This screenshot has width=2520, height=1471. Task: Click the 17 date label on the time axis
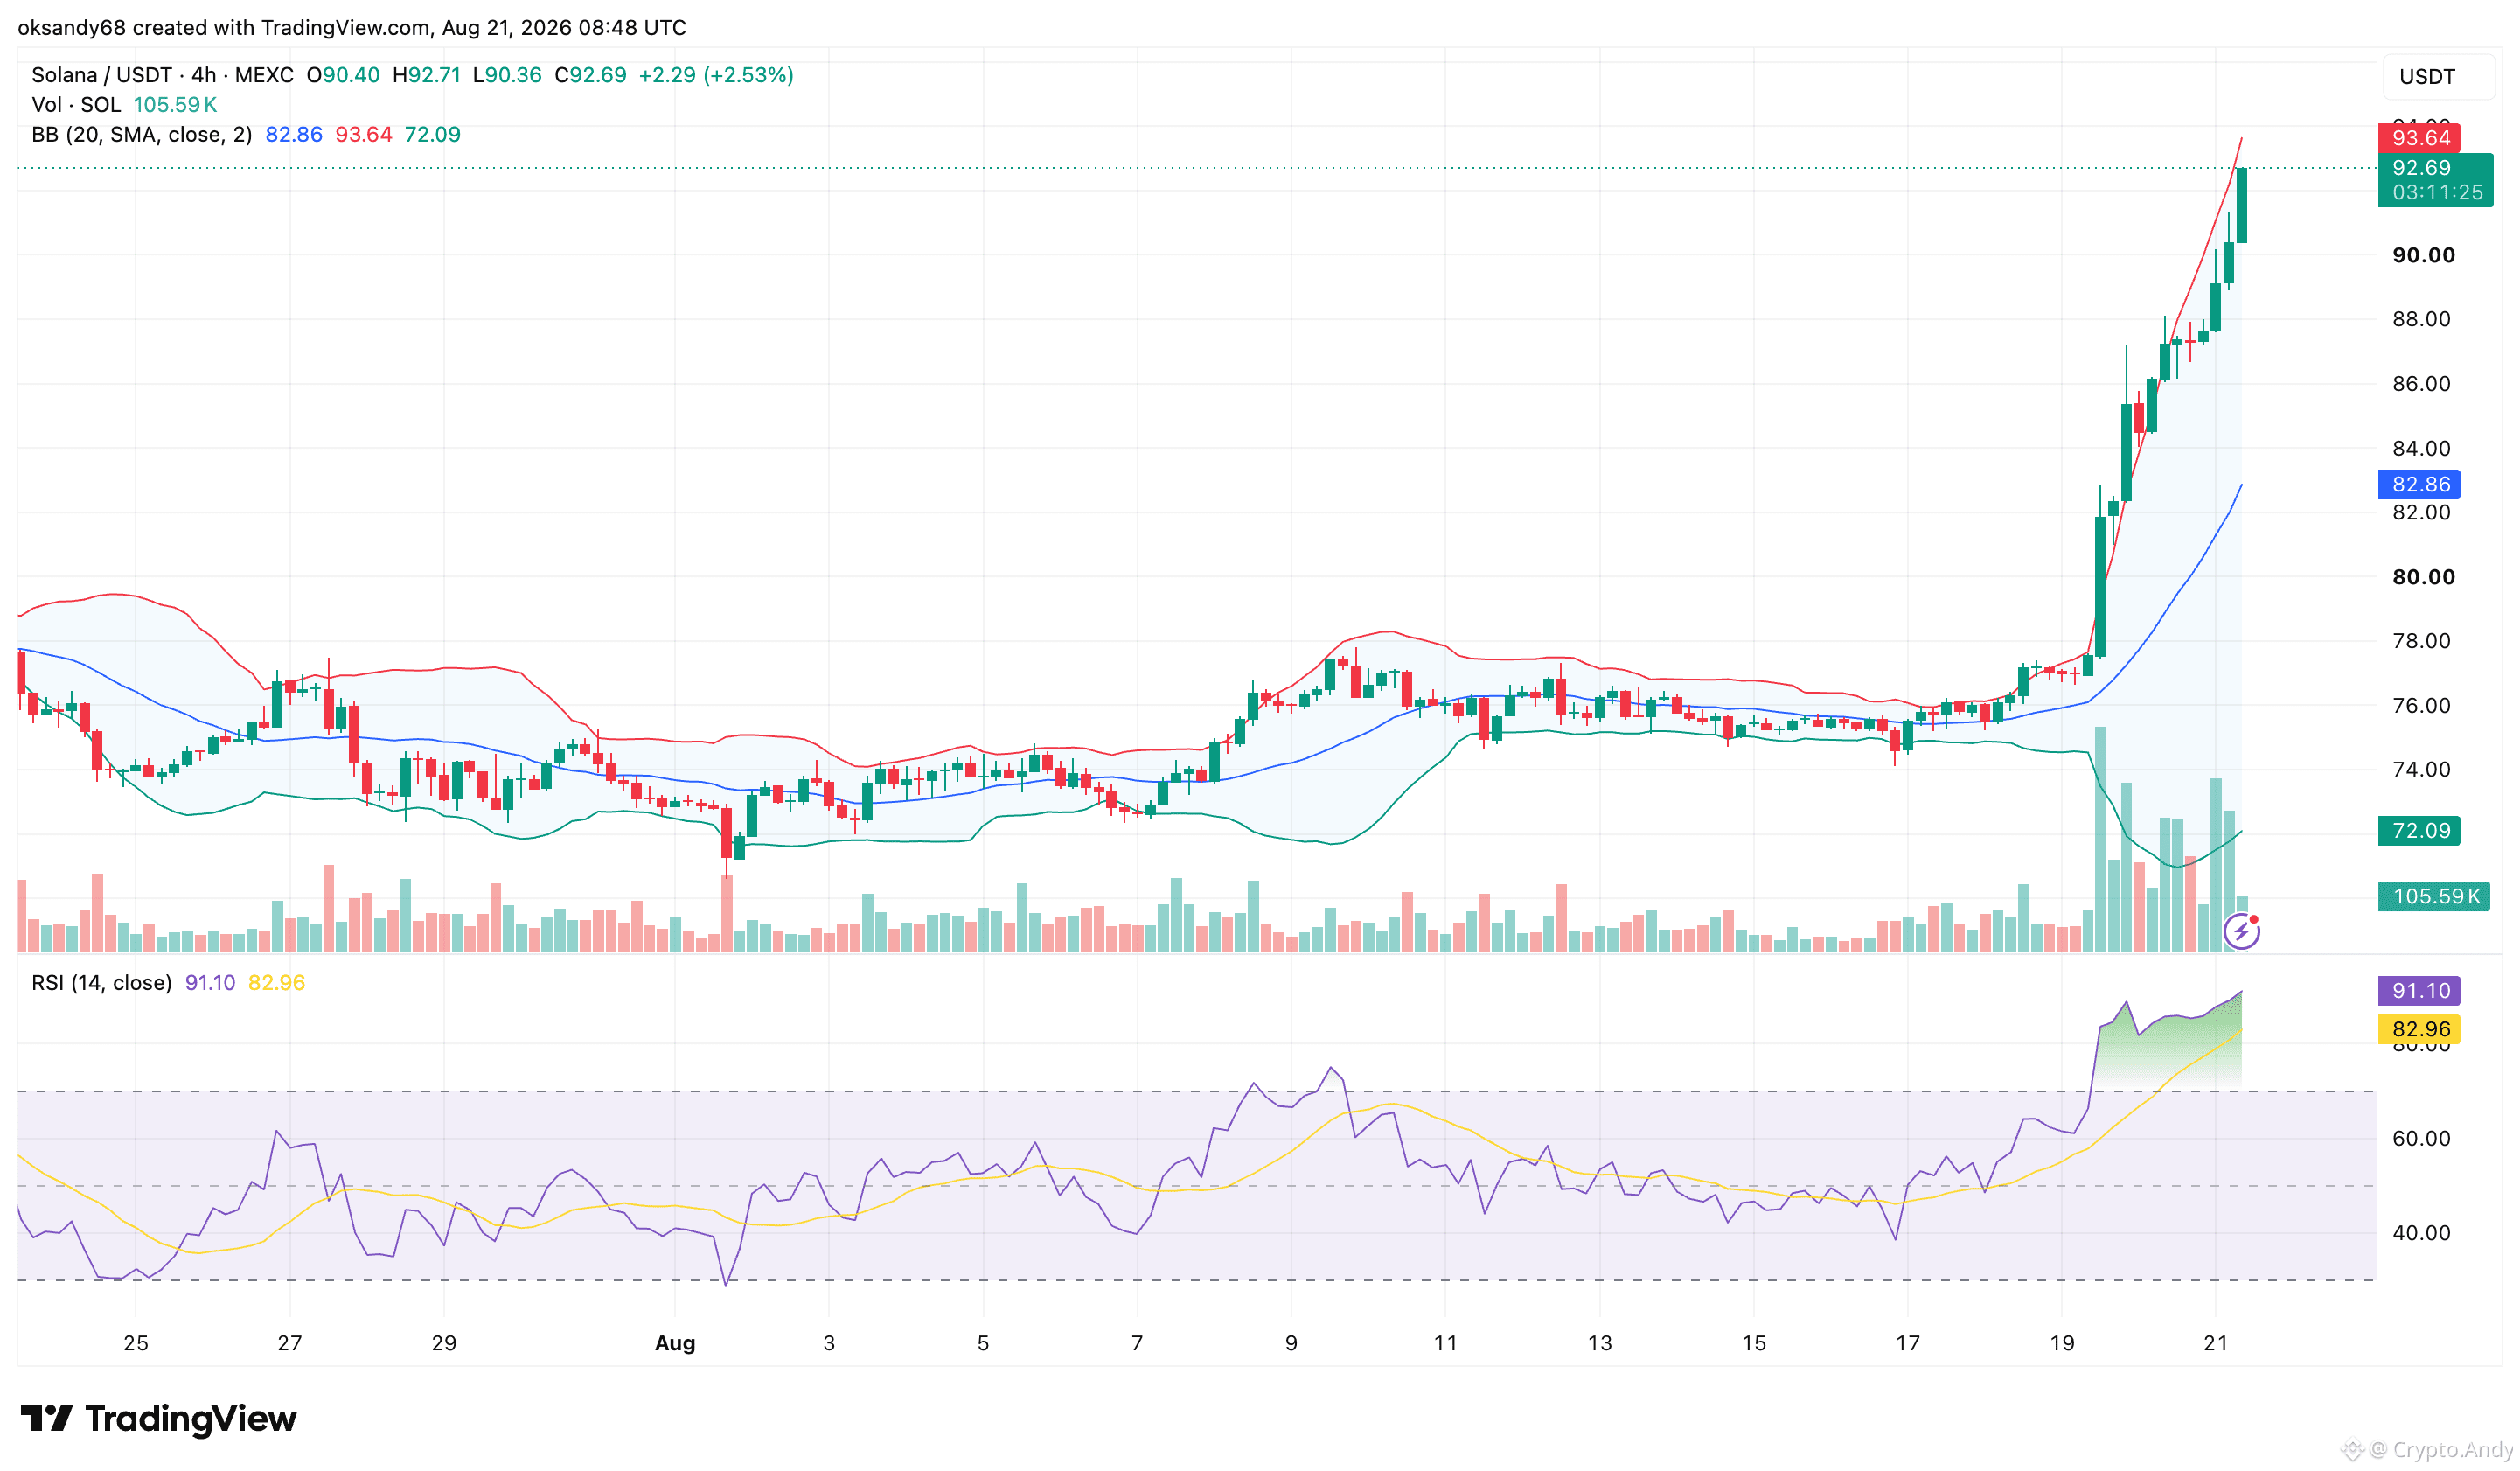coord(1908,1343)
